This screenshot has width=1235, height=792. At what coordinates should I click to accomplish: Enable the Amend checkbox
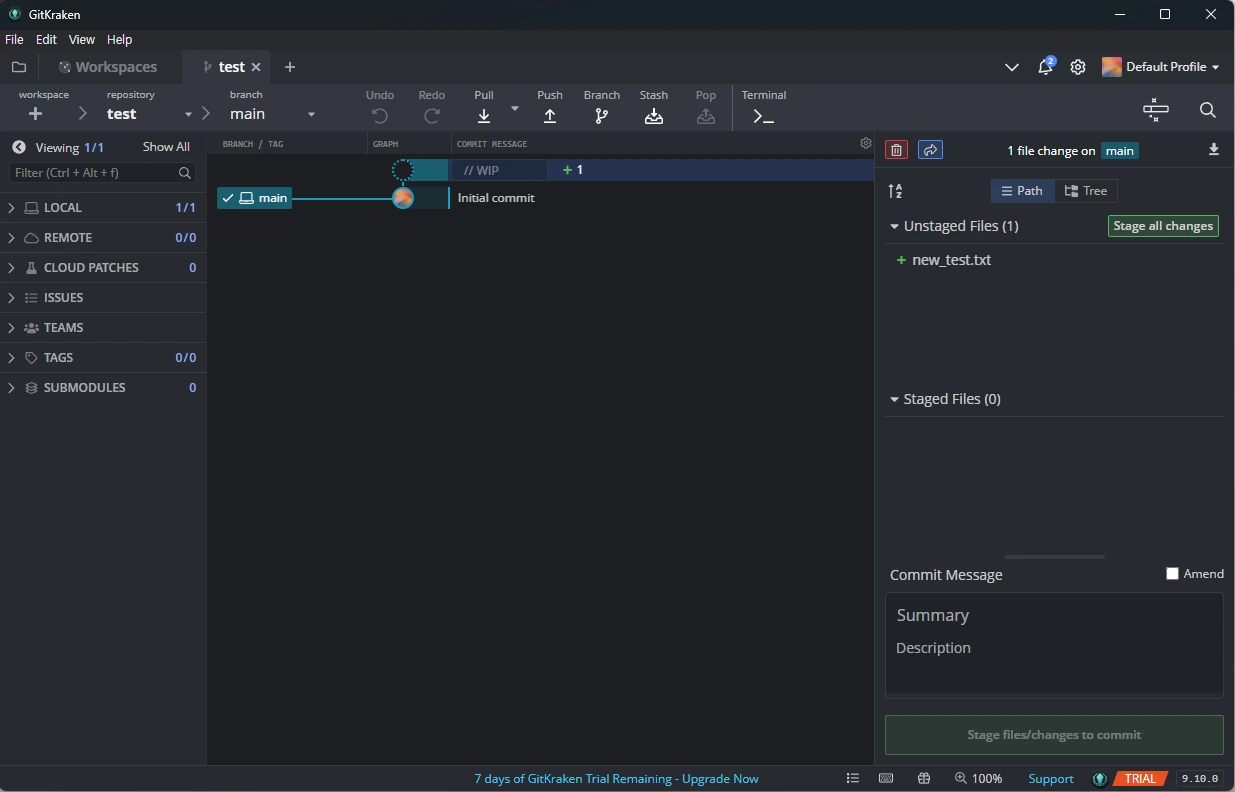[1172, 573]
